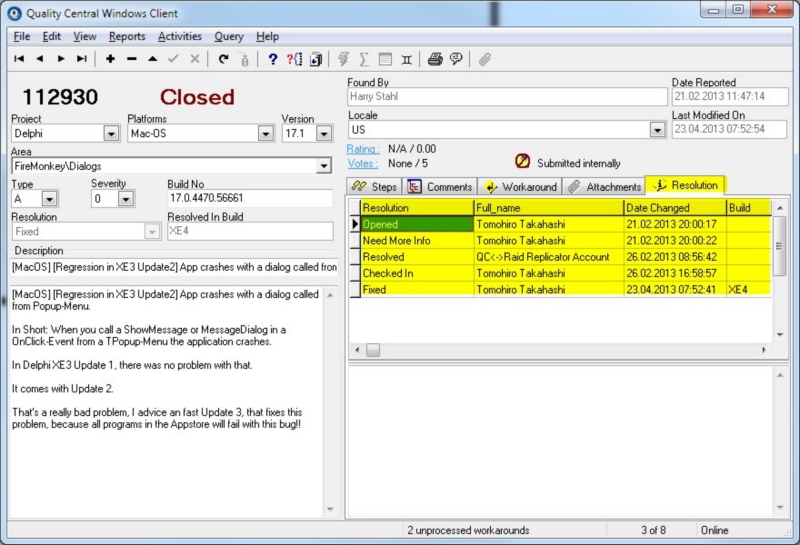Open the Severity dropdown showing 0
Screen dimensions: 800x545
click(x=126, y=199)
